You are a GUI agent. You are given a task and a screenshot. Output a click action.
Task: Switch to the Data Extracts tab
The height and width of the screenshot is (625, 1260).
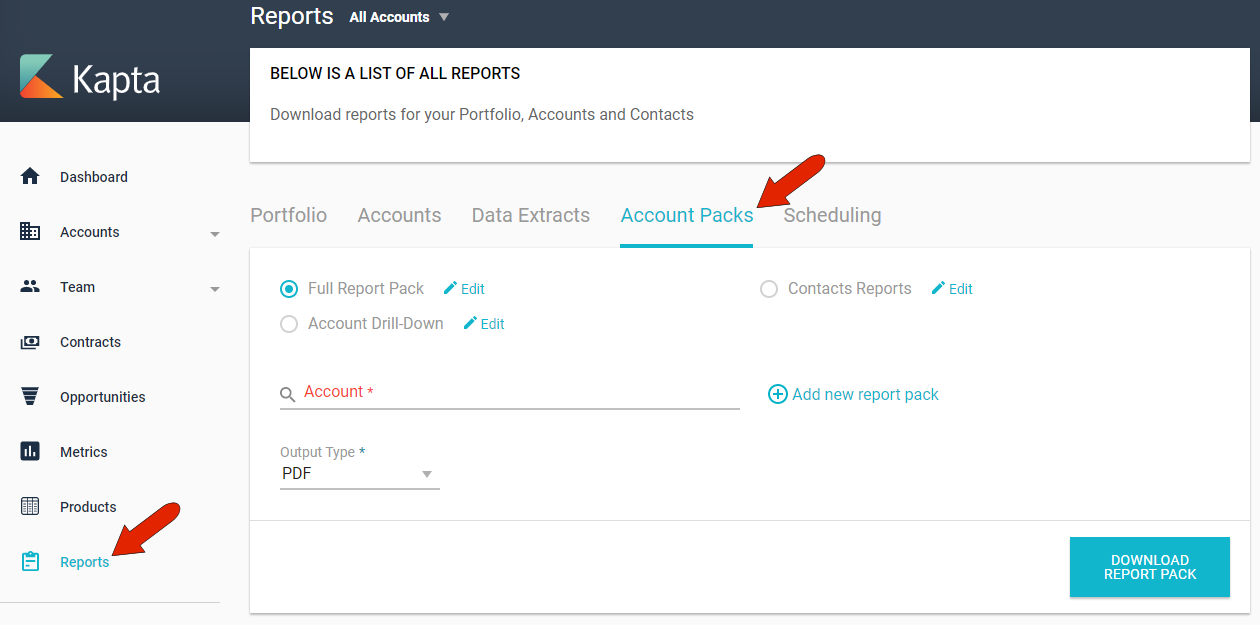coord(530,215)
